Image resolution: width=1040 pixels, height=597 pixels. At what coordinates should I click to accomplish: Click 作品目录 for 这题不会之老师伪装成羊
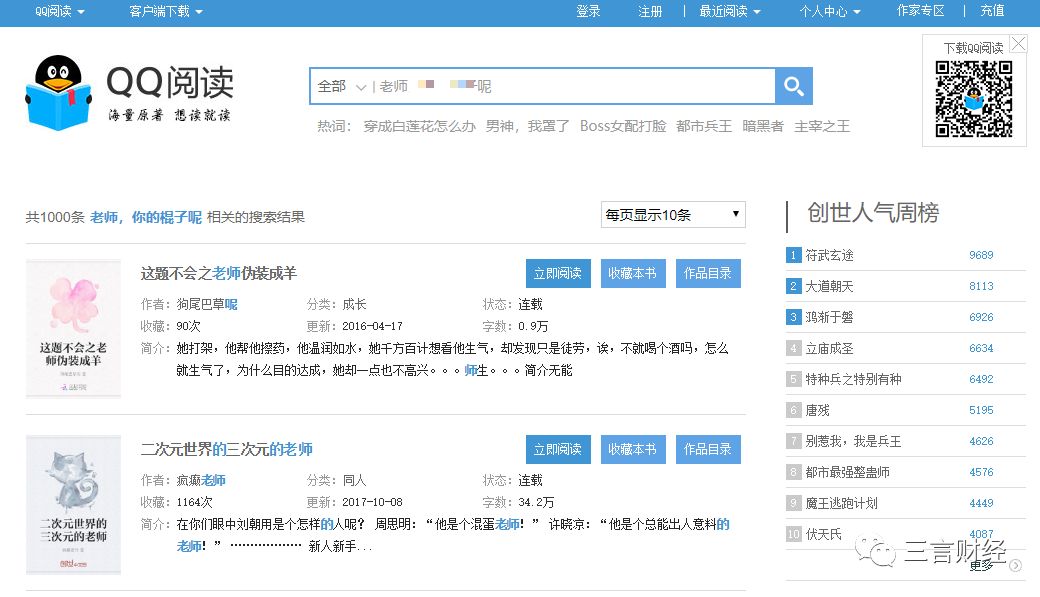click(x=708, y=273)
